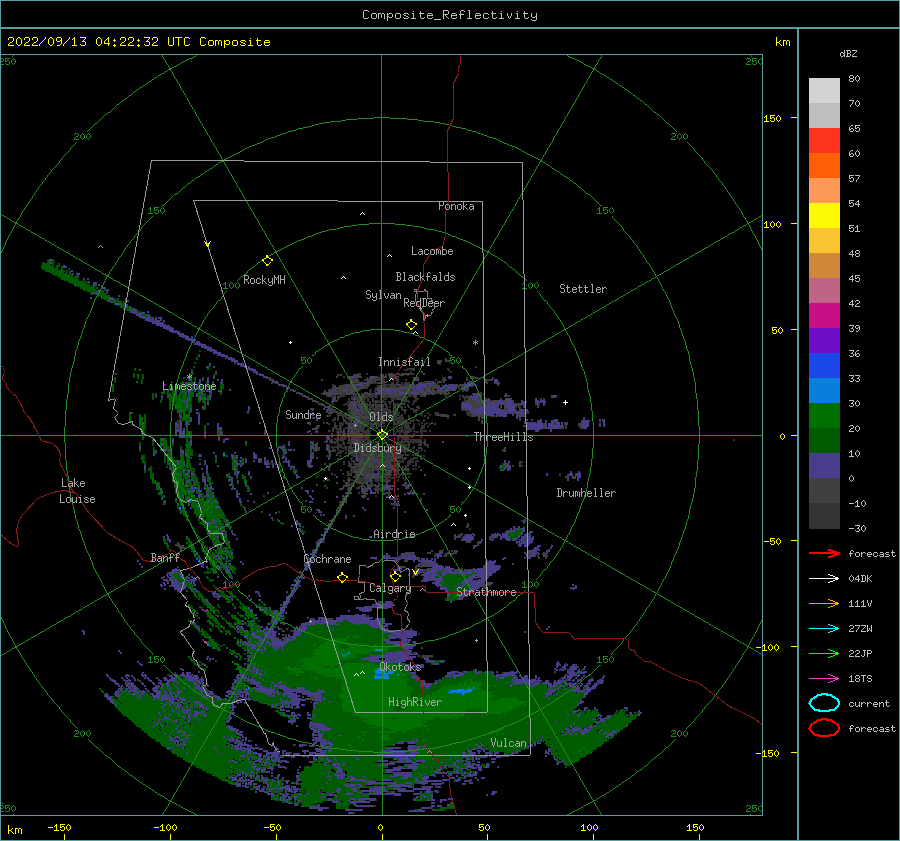900x841 pixels.
Task: Click yellow V marker northeast of Calgary
Action: (416, 572)
